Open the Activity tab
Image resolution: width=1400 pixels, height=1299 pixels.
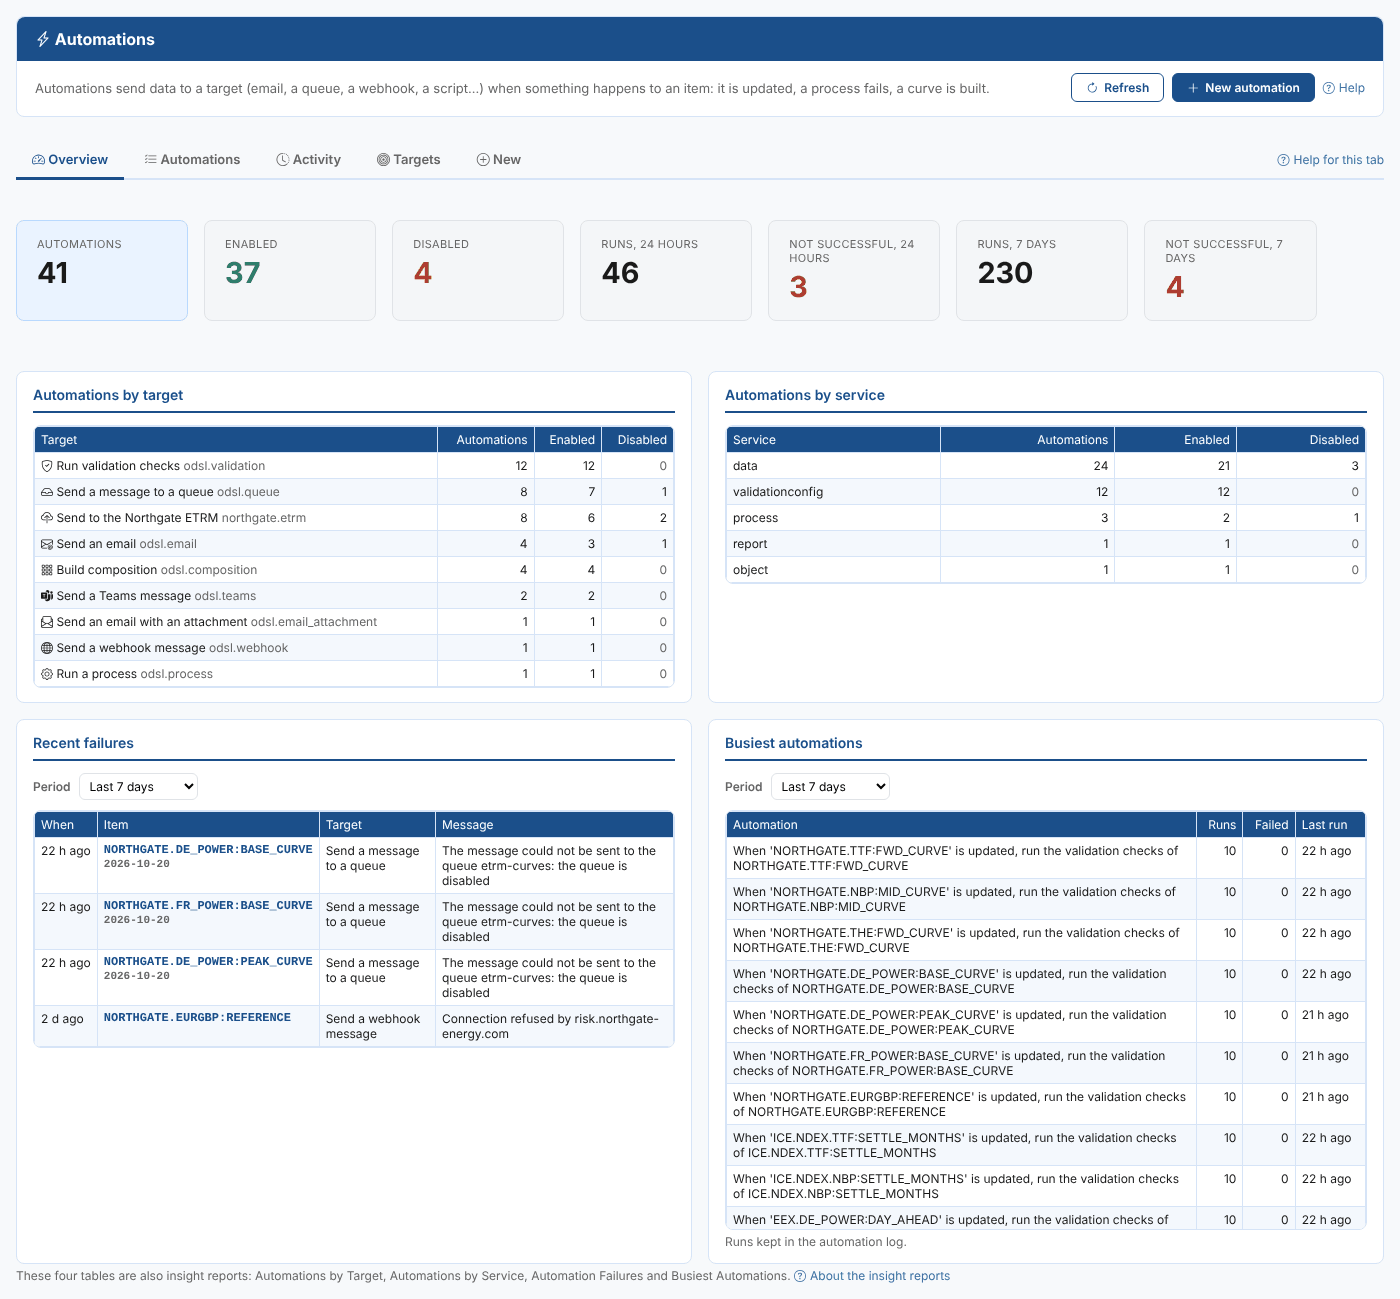click(308, 160)
